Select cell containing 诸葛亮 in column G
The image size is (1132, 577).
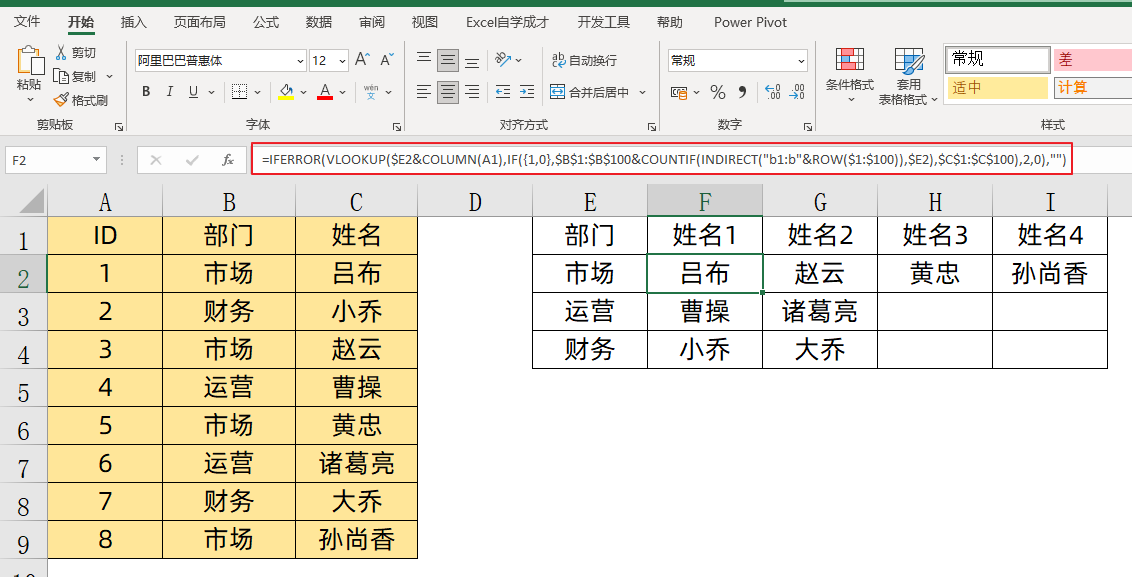point(820,311)
